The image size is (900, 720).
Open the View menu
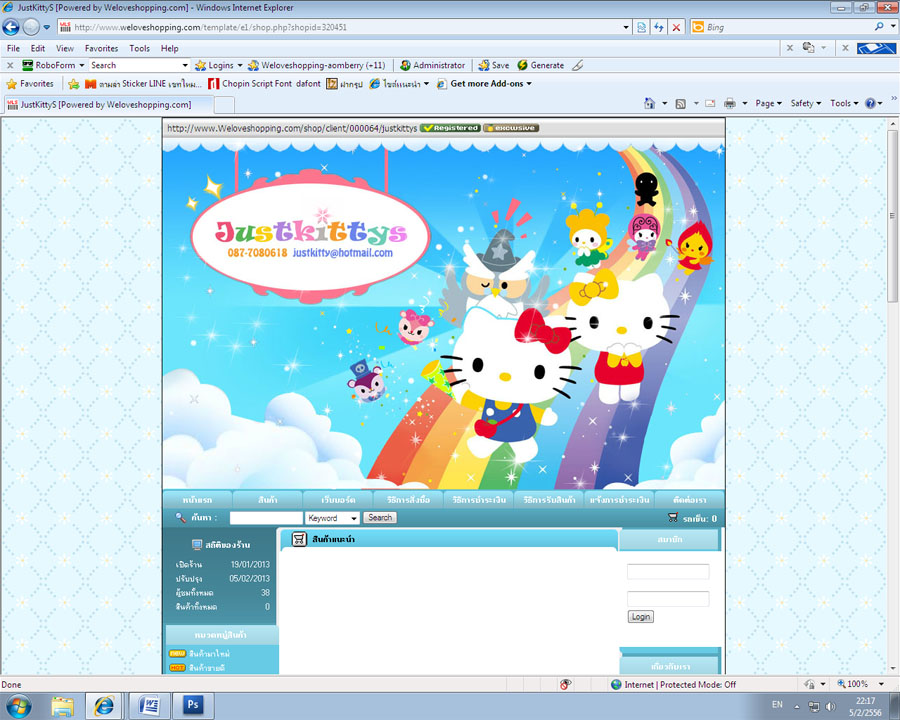click(x=65, y=48)
